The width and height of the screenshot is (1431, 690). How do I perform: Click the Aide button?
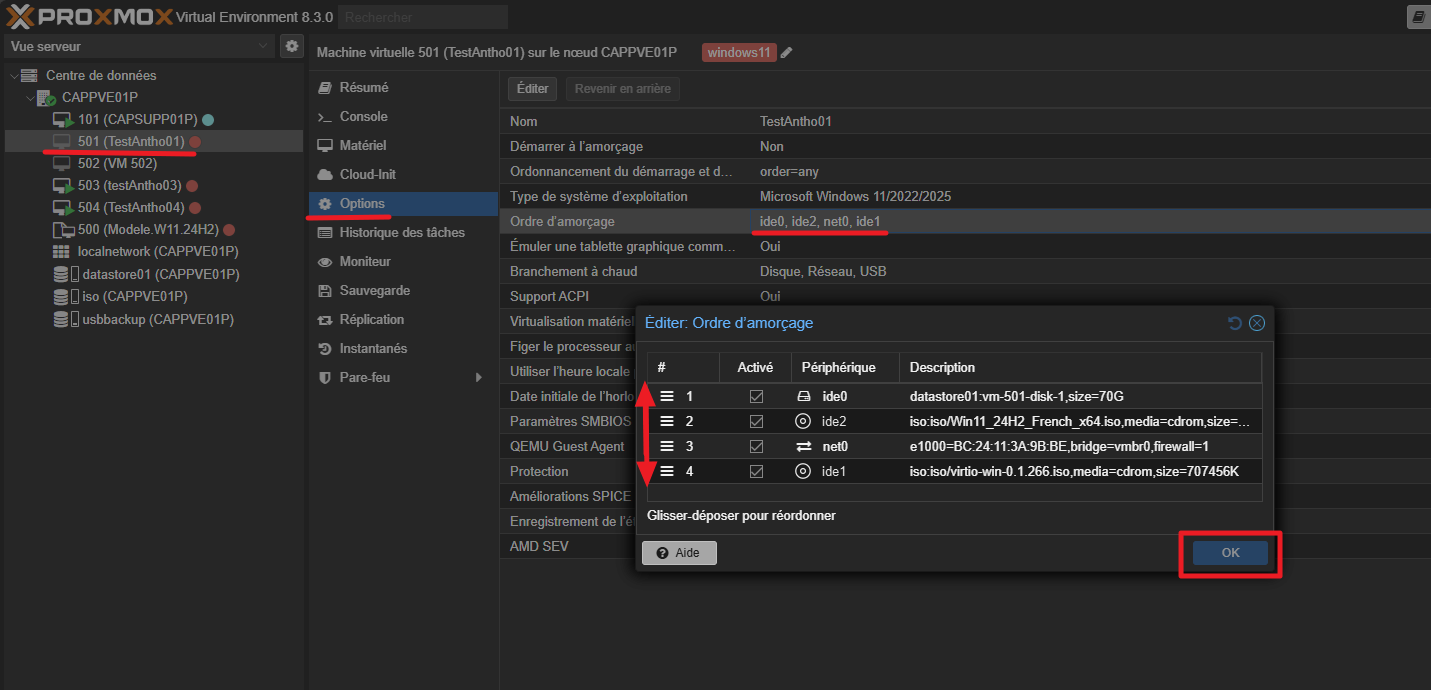(679, 553)
